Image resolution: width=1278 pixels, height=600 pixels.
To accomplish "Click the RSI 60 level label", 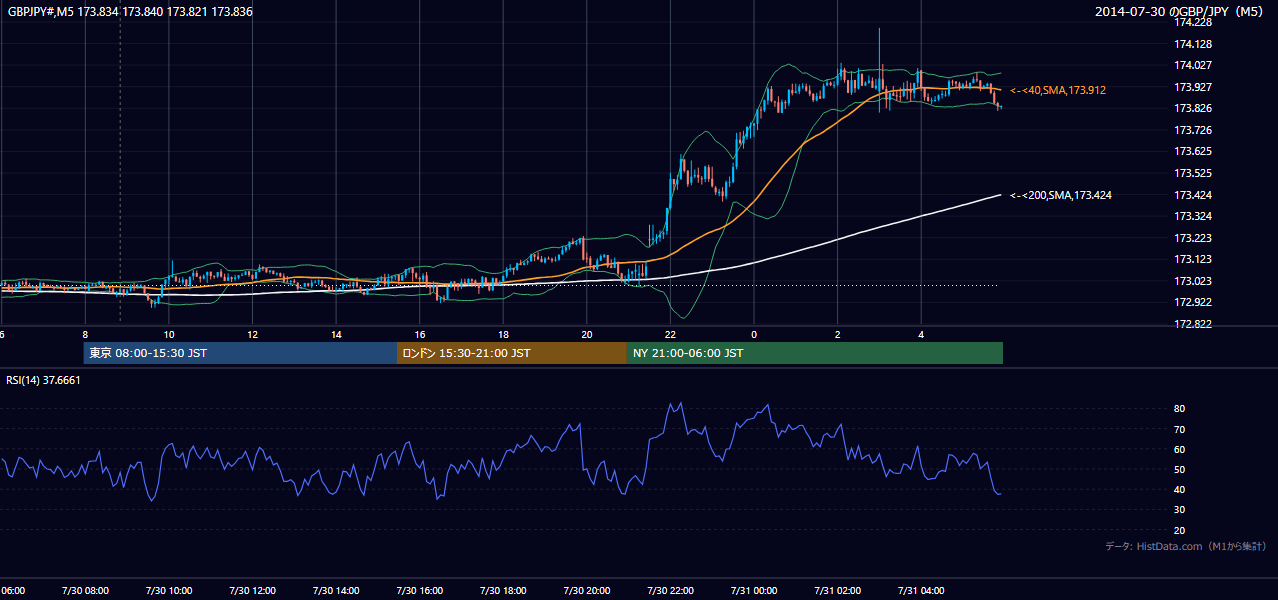I will tap(1179, 449).
